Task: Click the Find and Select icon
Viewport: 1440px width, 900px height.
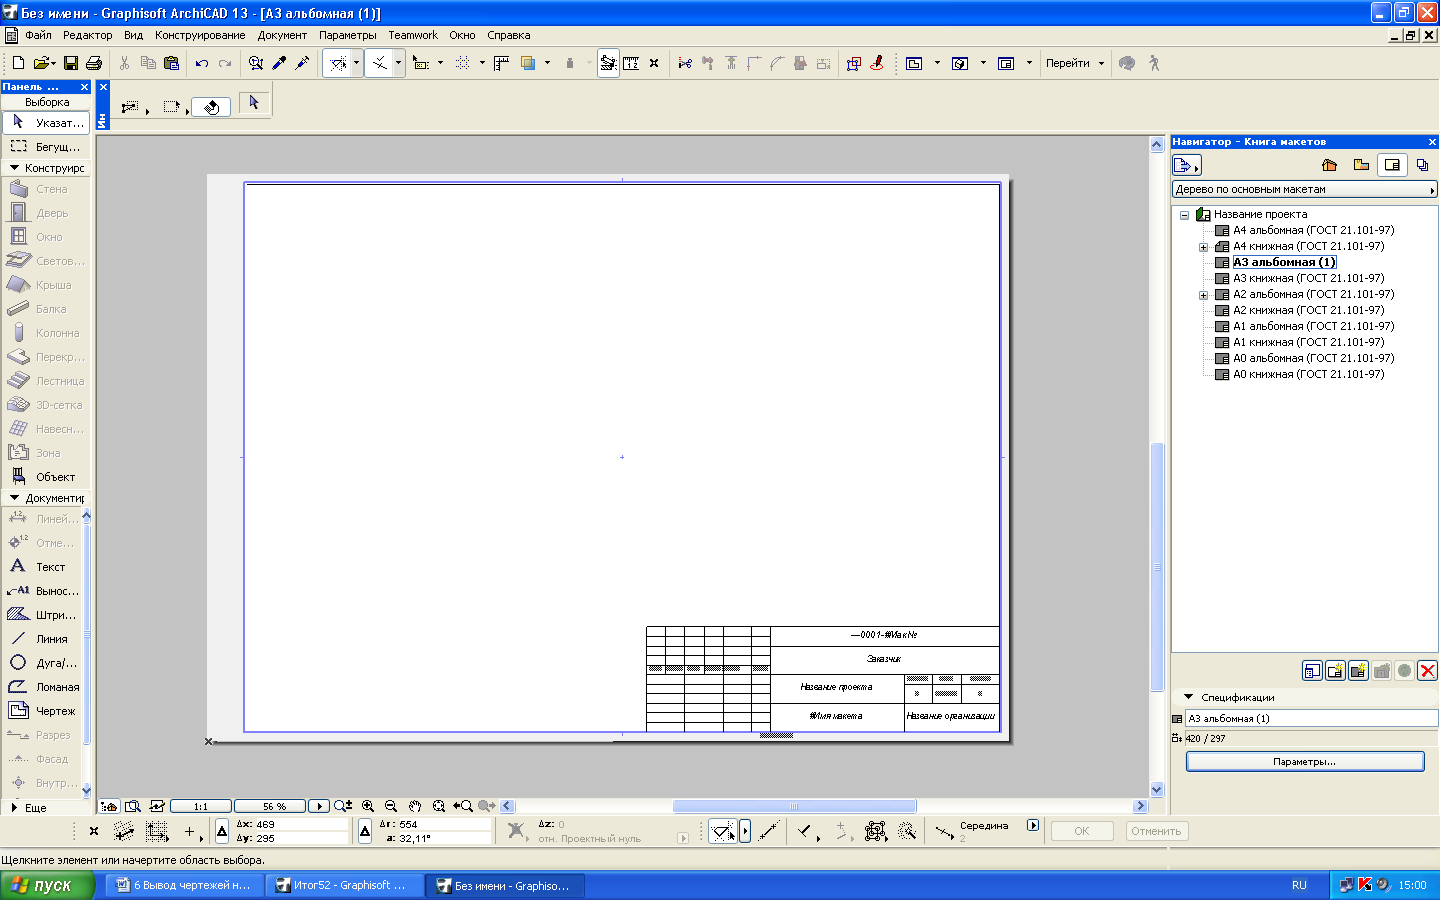Action: [x=256, y=63]
